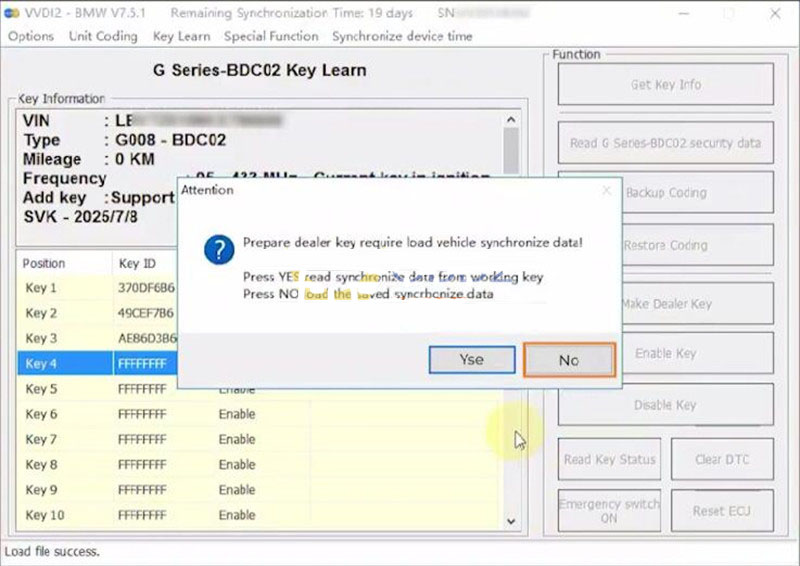Viewport: 800px width, 566px height.
Task: Click Key ID 49CEF7B6 cell
Action: tap(146, 313)
